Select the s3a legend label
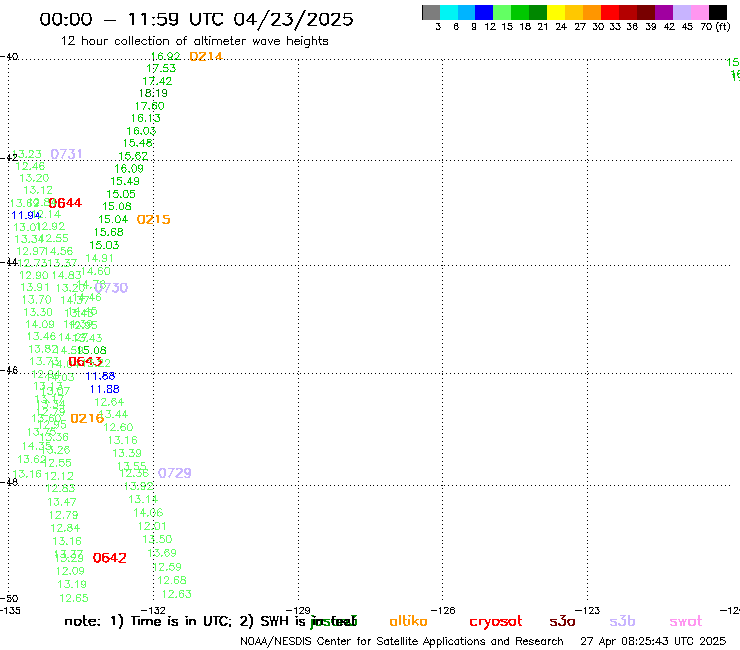Screen dimensions: 740x650 pos(562,621)
